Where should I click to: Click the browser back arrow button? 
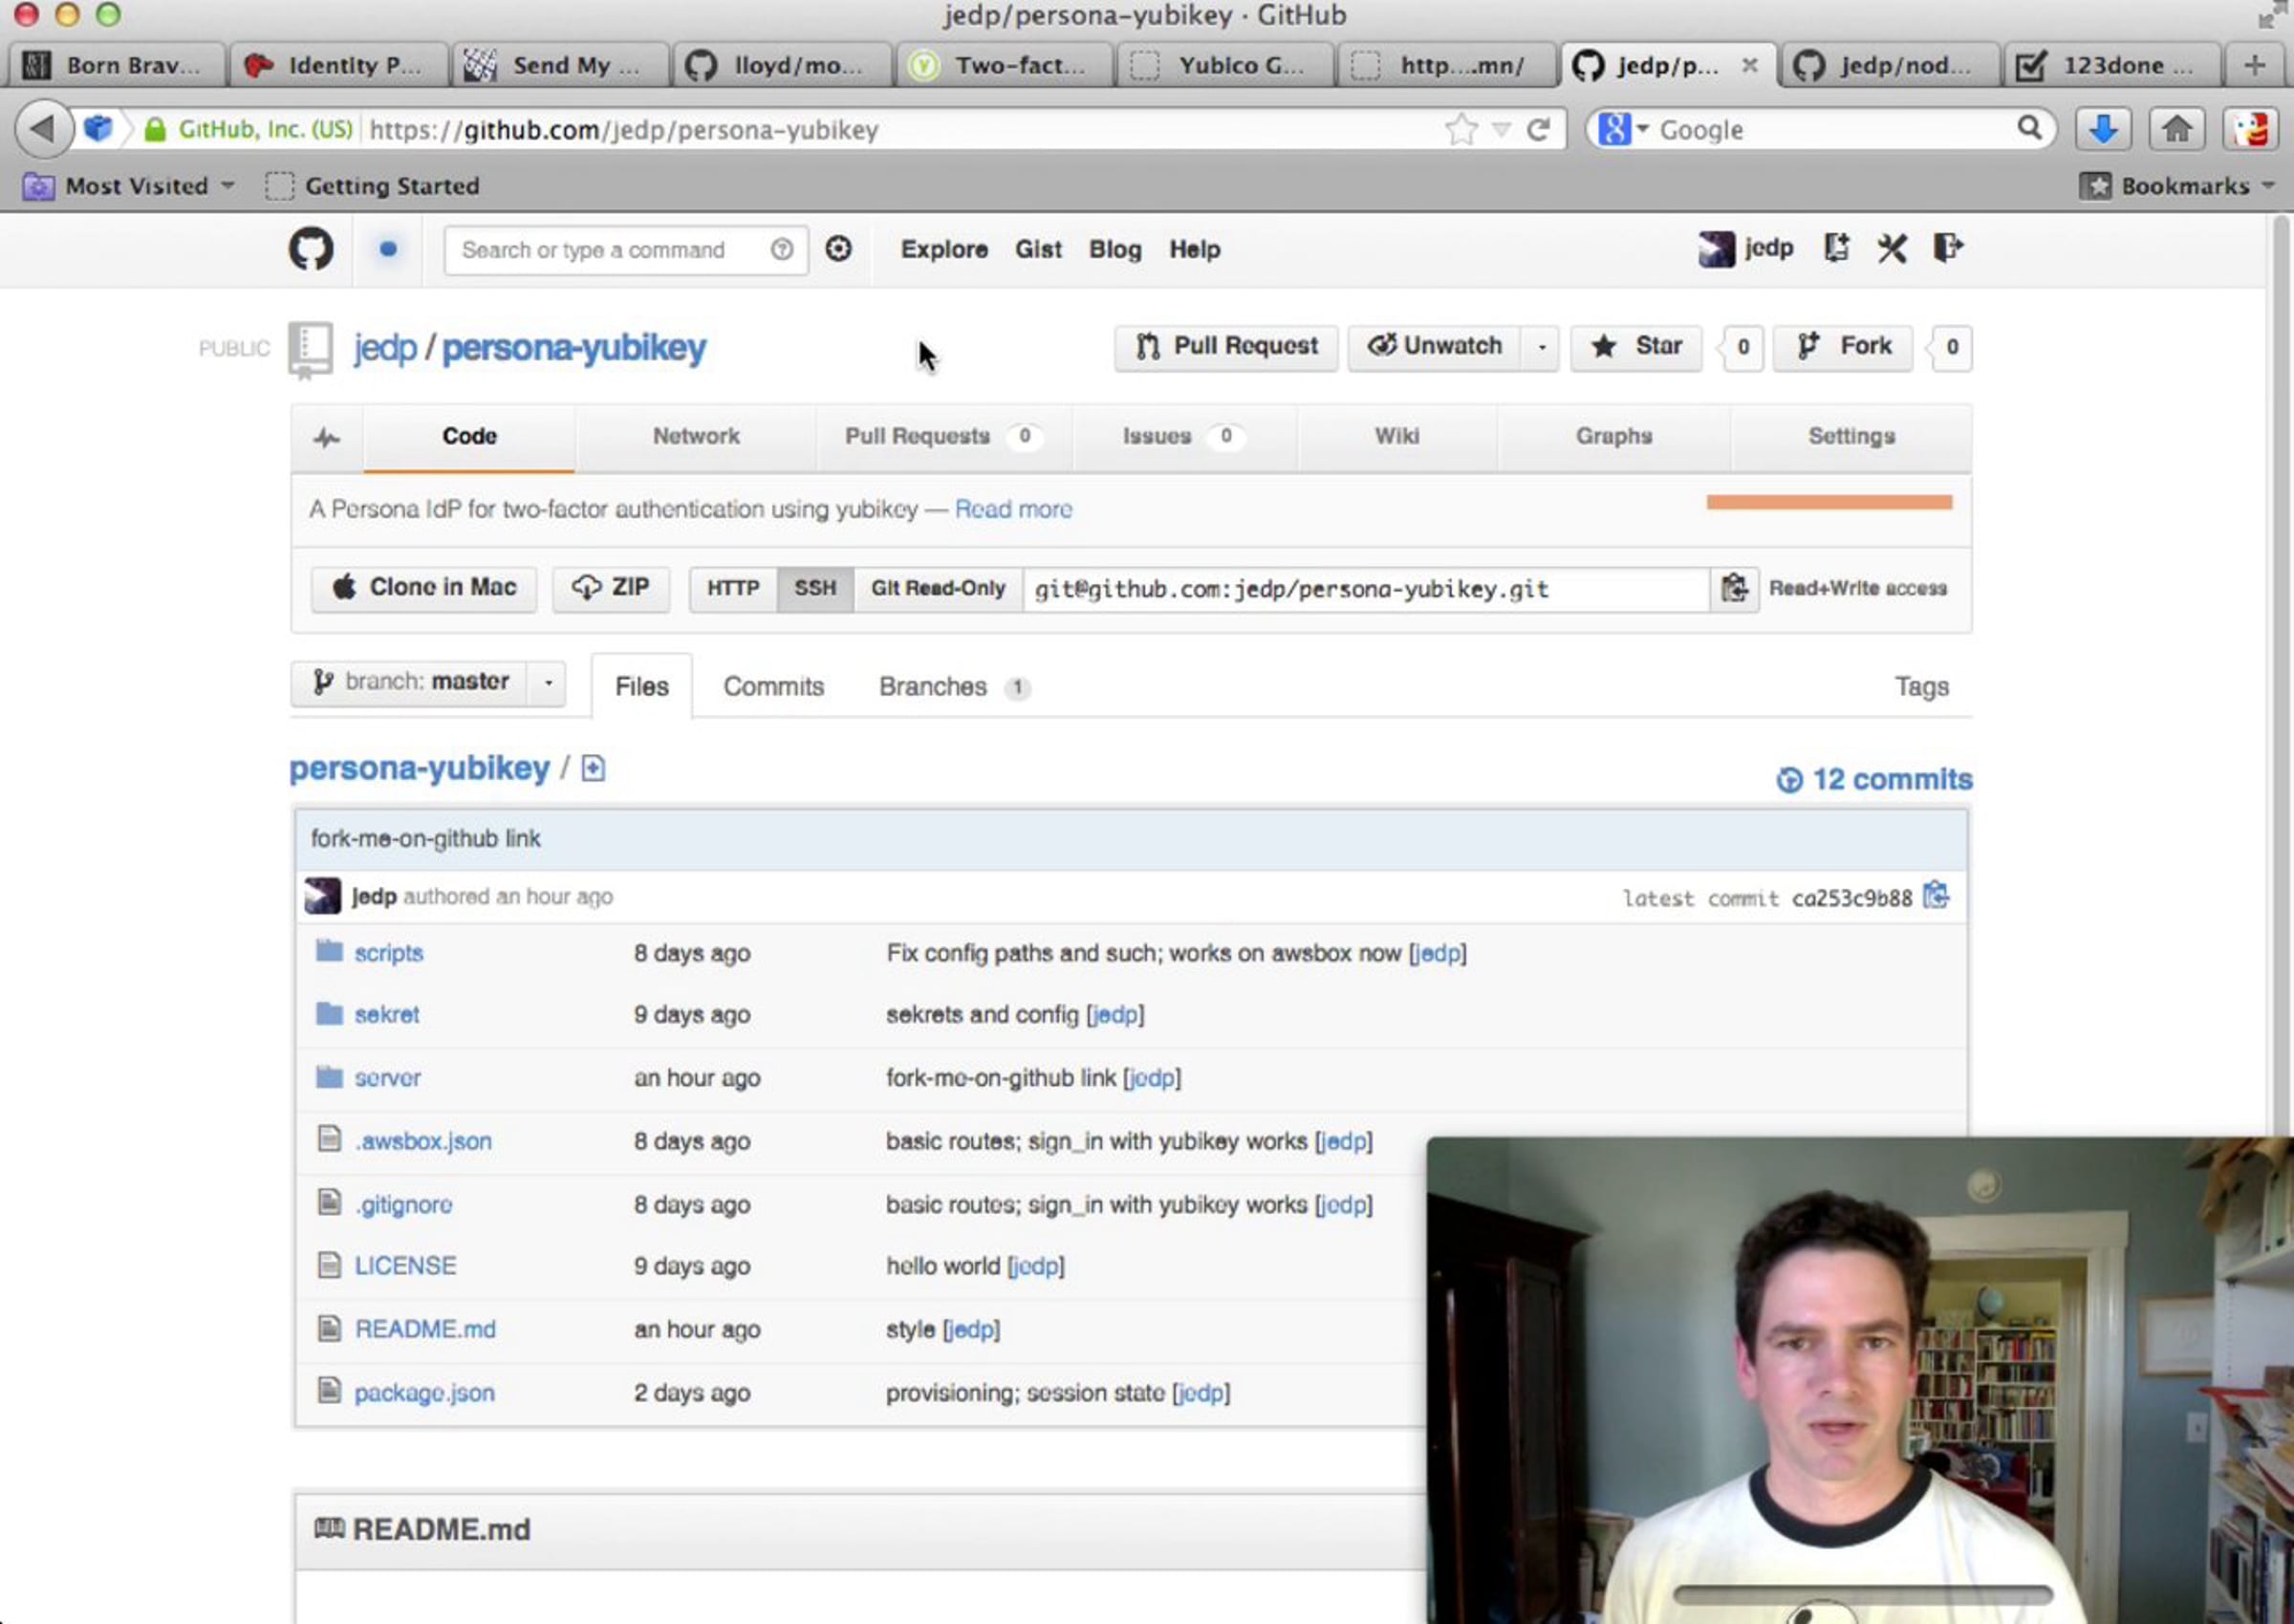pyautogui.click(x=42, y=129)
